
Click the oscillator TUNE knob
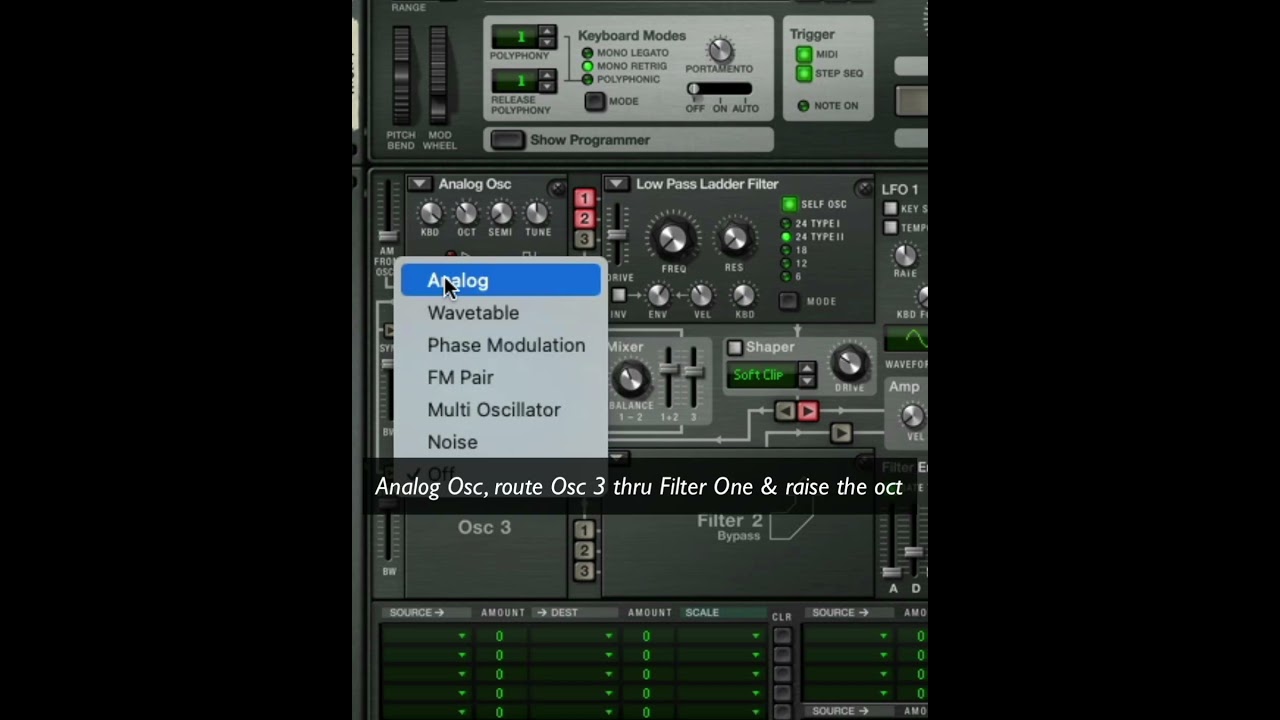[x=537, y=212]
